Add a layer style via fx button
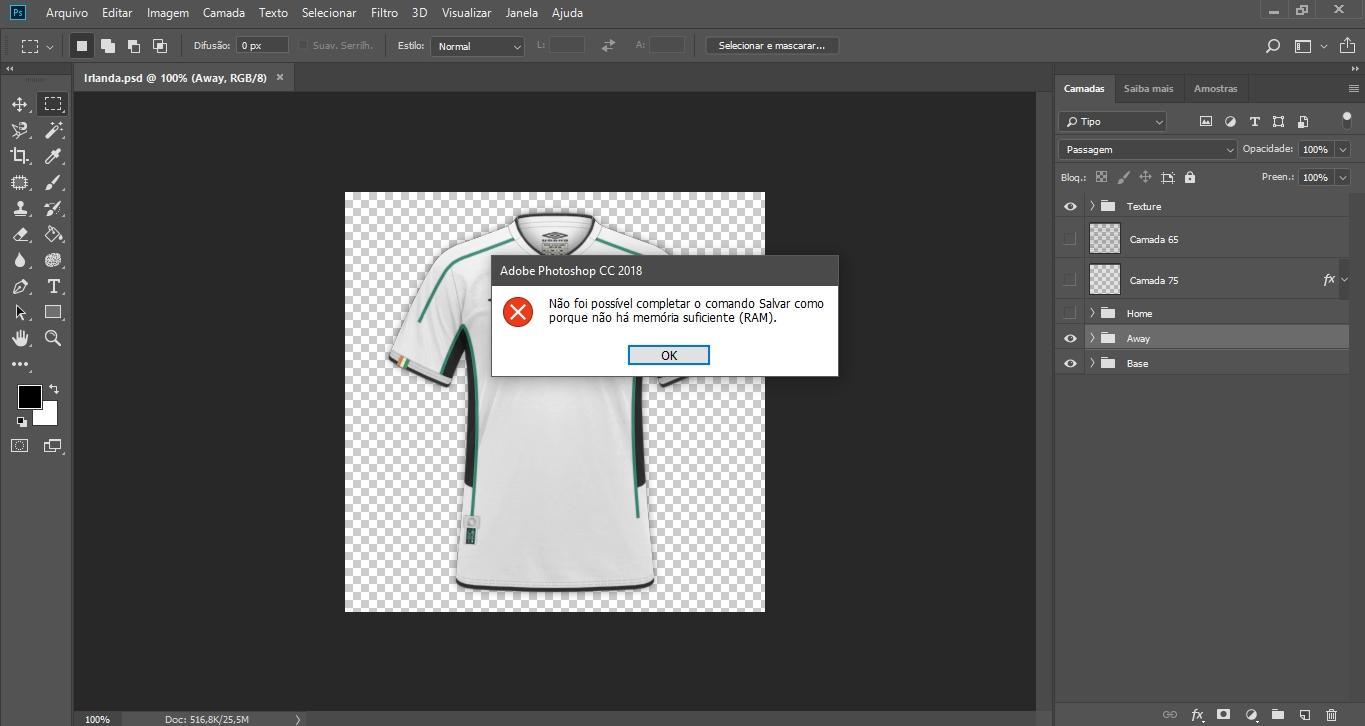 click(x=1196, y=715)
